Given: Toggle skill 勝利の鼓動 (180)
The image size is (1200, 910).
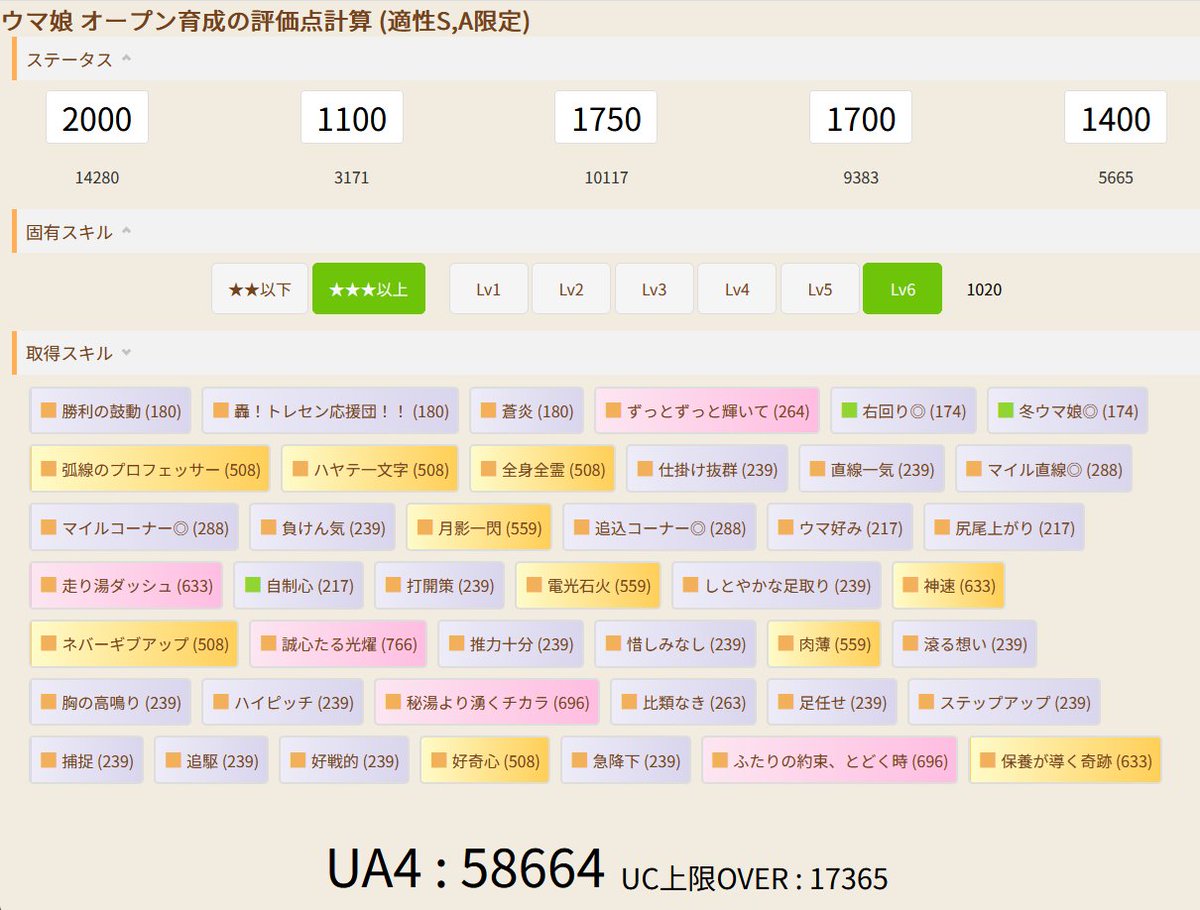Looking at the screenshot, I should click(111, 411).
